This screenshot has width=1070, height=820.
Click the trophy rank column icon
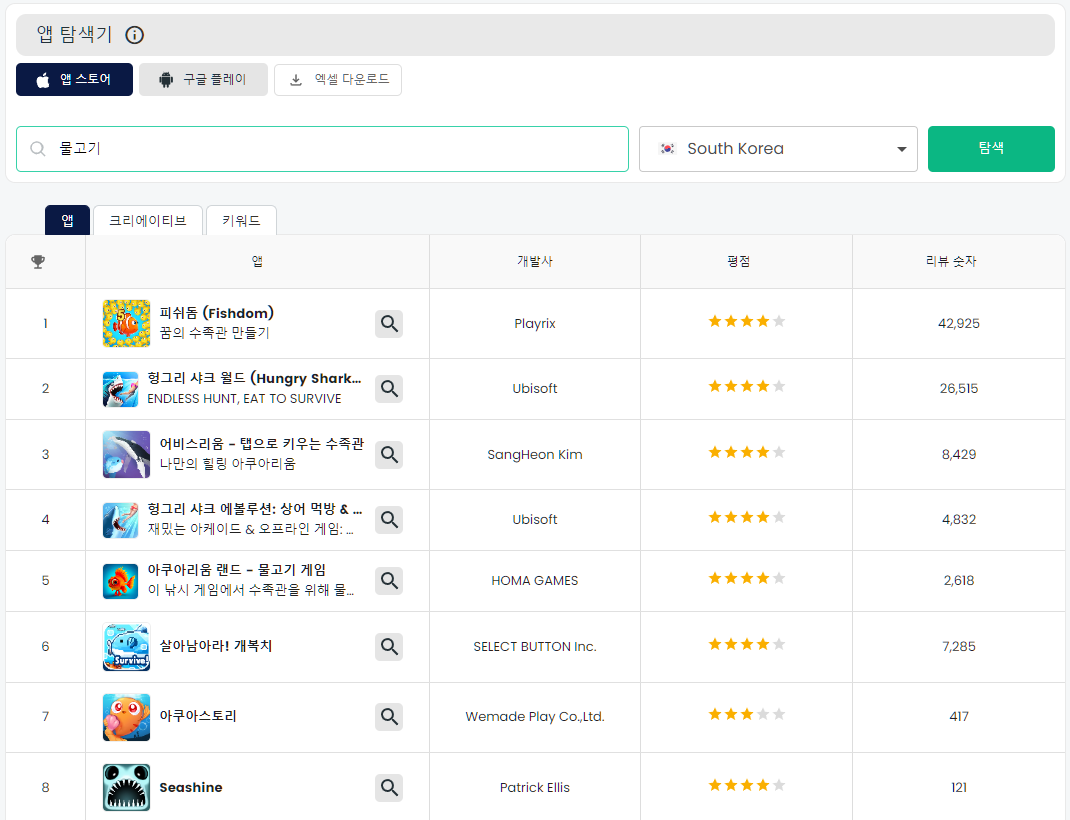pos(38,261)
